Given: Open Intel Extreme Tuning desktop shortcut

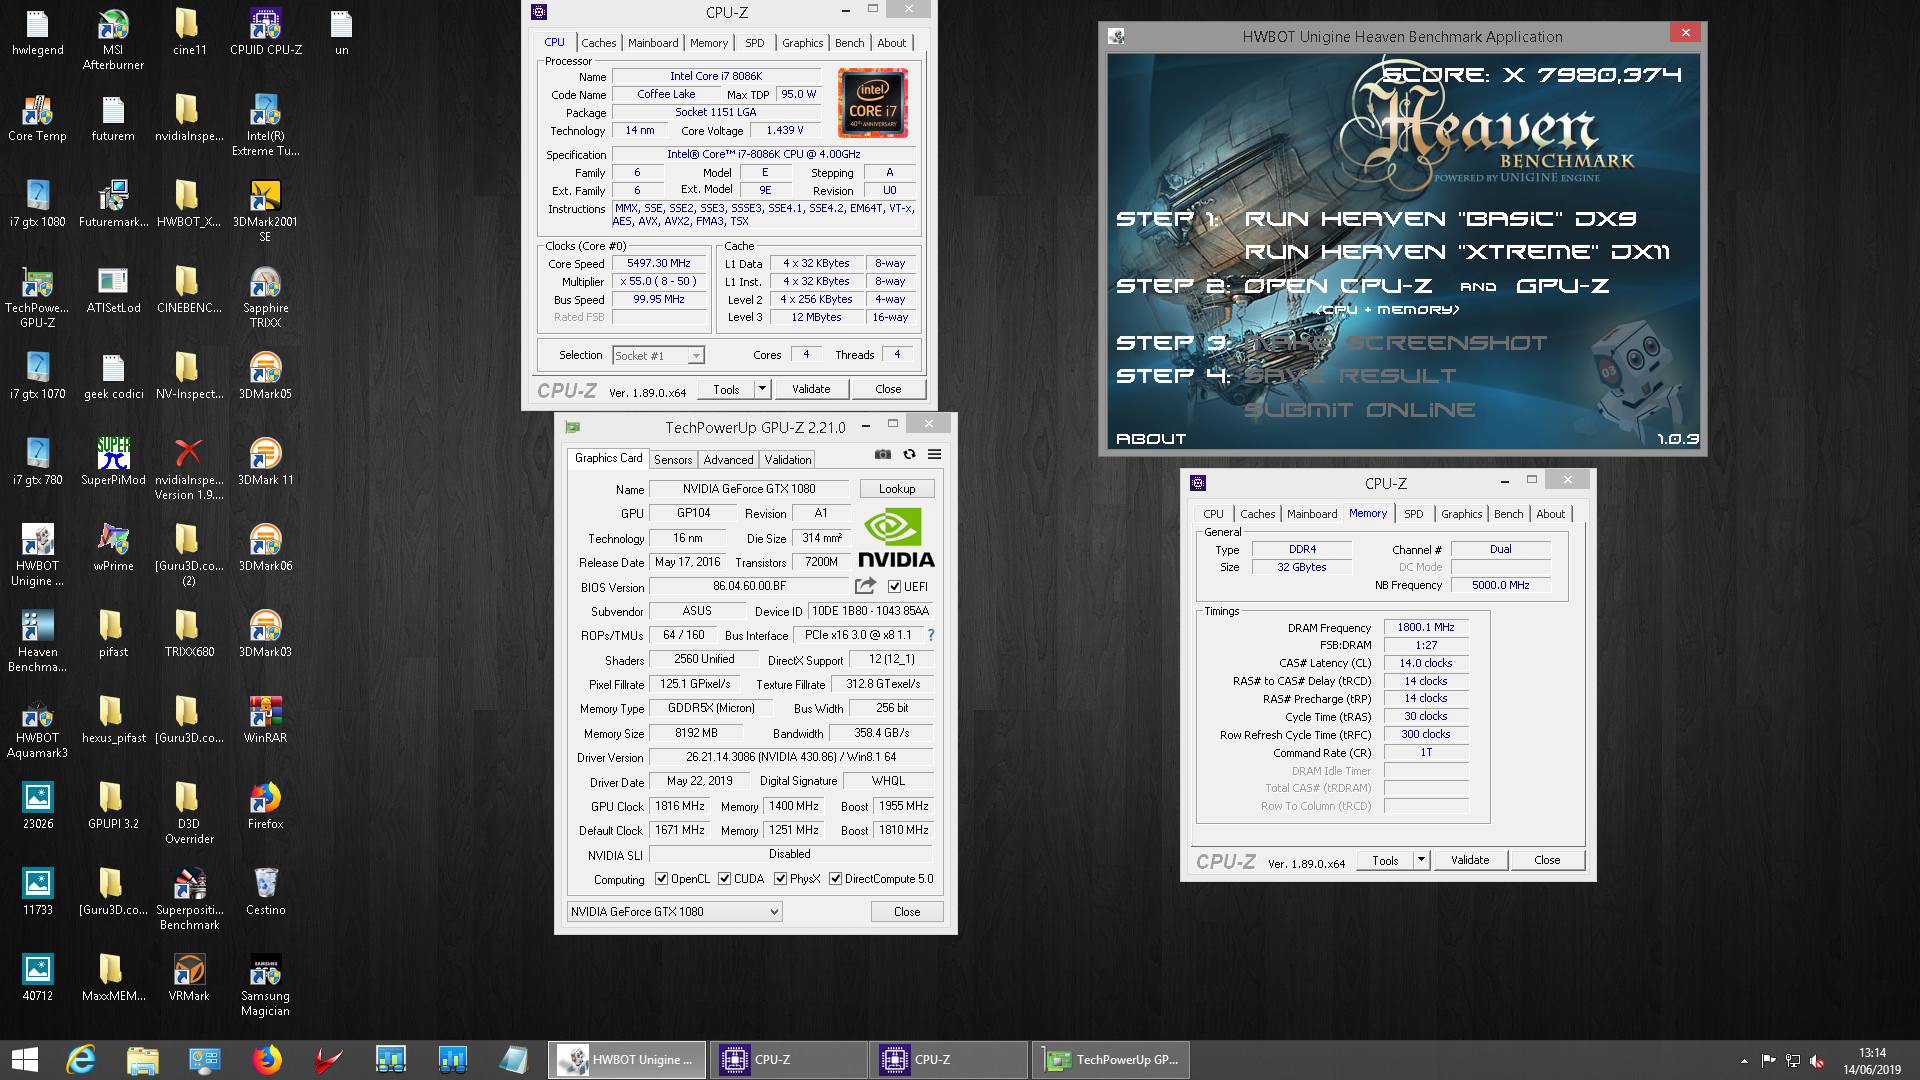Looking at the screenshot, I should [265, 126].
